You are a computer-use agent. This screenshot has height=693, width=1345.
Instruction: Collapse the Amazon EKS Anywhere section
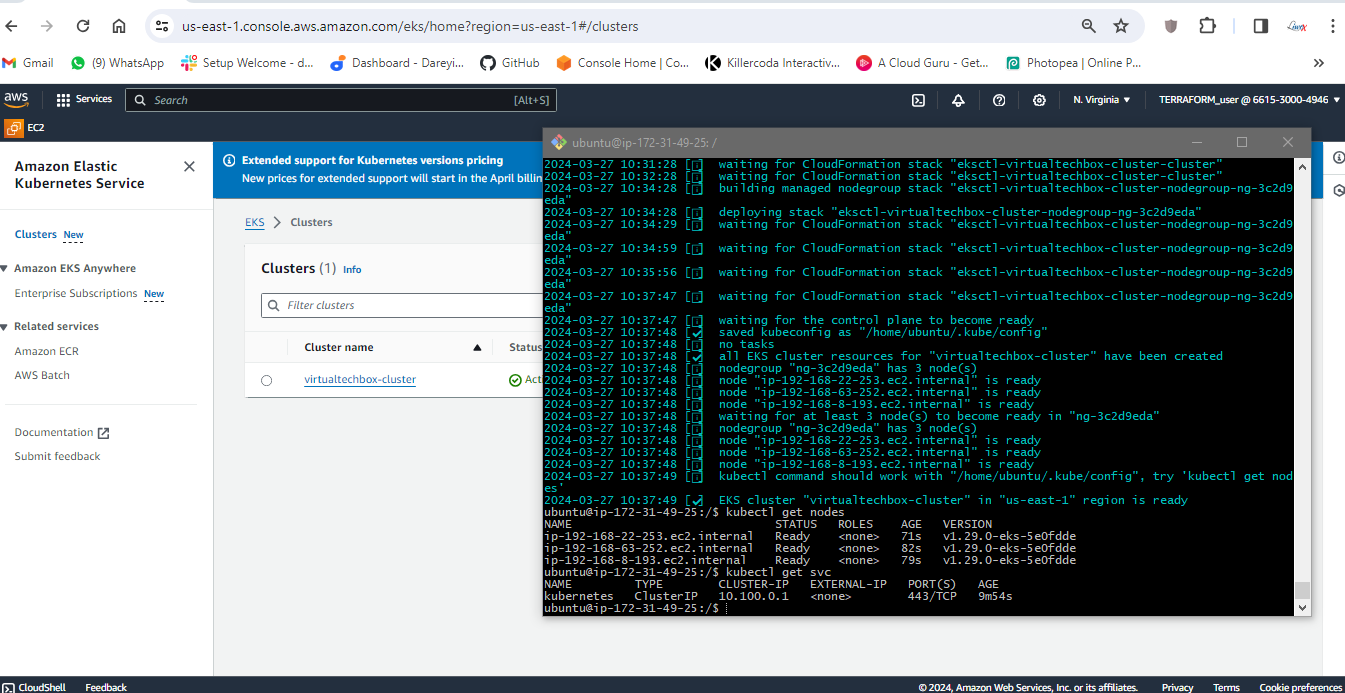(x=6, y=268)
